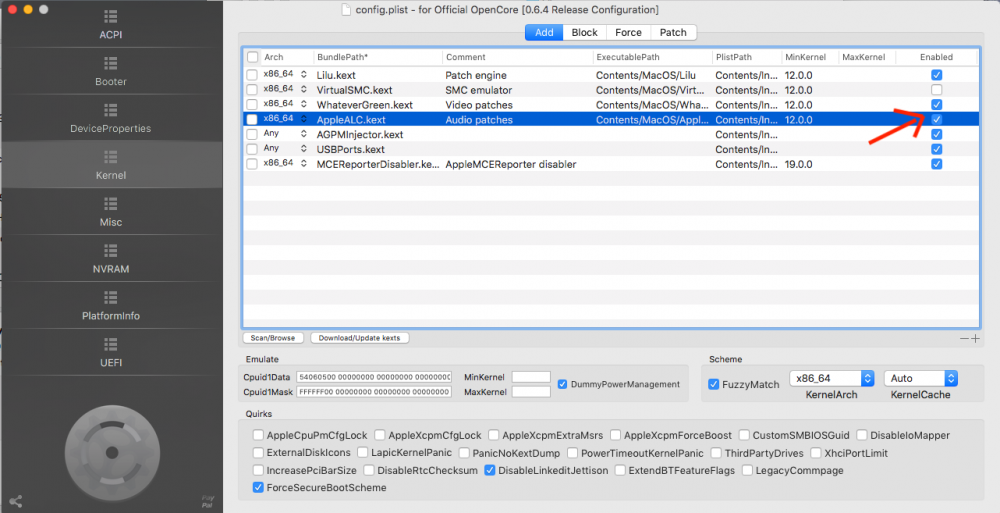Change Arch stepper for VirtualSMC.kext

[304, 89]
